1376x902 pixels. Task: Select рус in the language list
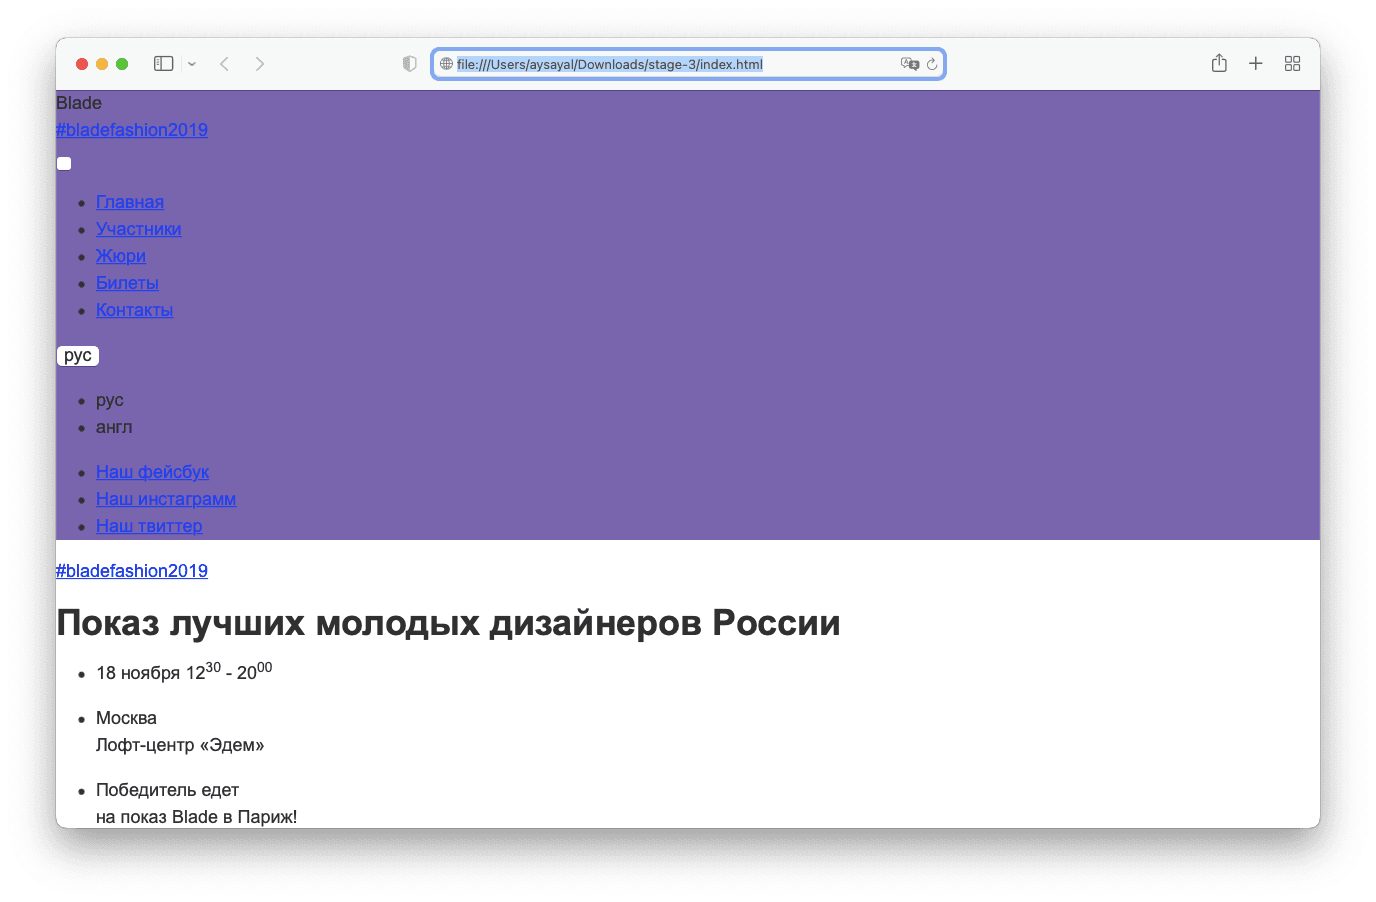pyautogui.click(x=110, y=400)
